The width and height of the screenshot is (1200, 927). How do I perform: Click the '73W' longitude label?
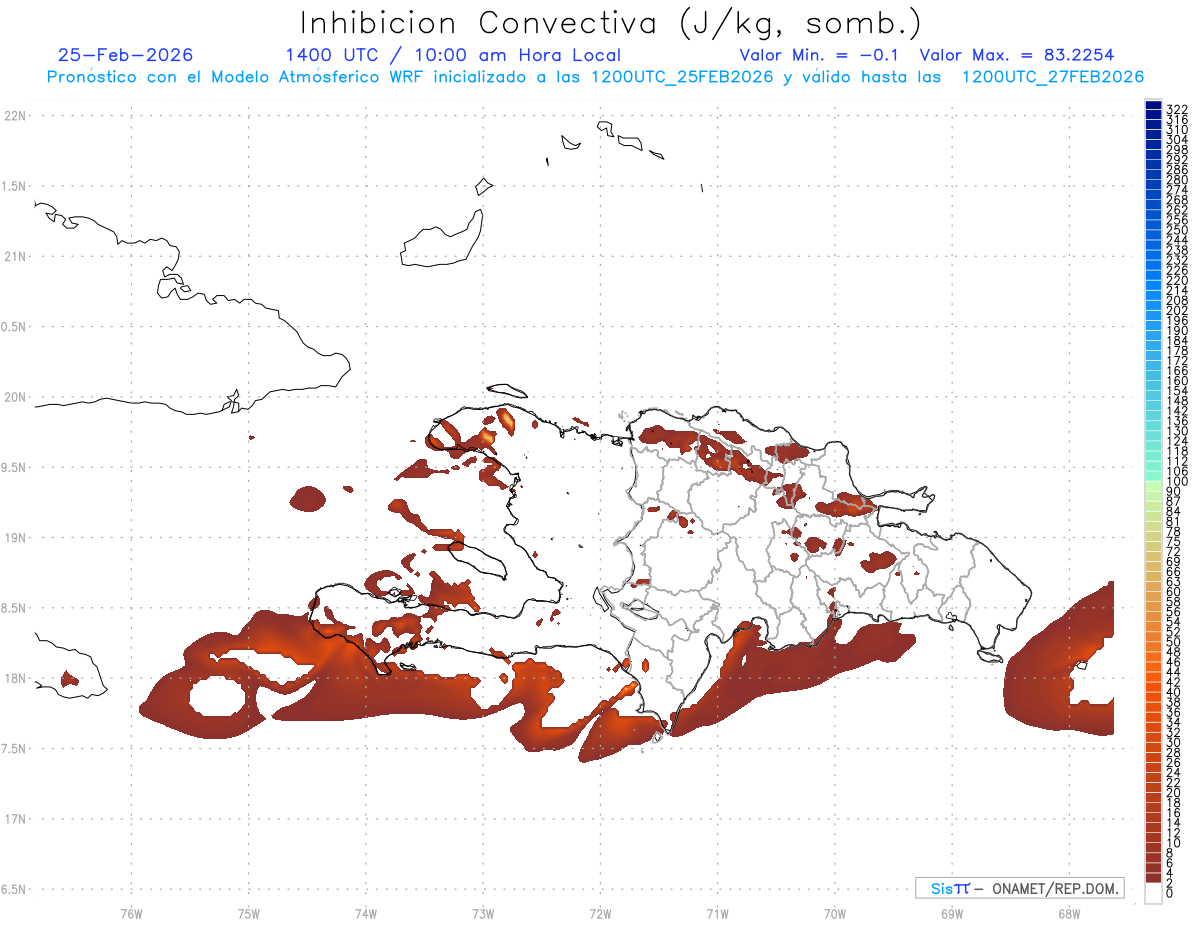point(483,913)
